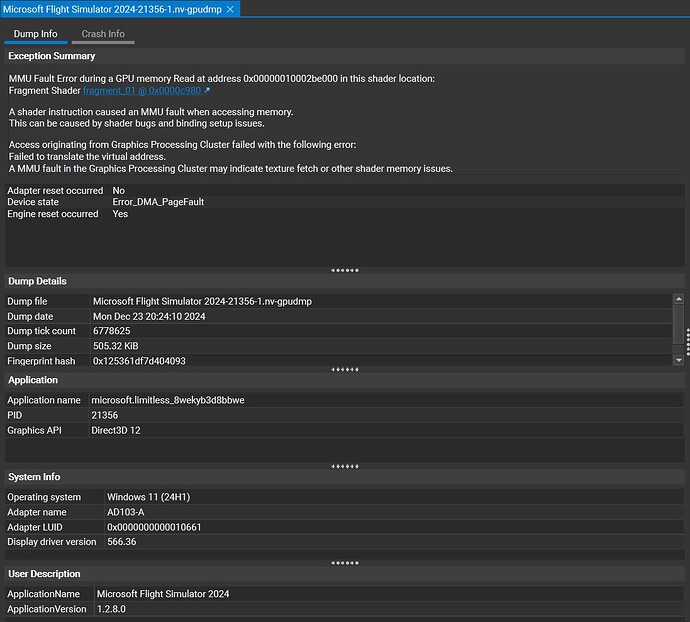Screen dimensions: 690x622
Task: Select the 505.32 KiB dump size value
Action: [x=115, y=346]
